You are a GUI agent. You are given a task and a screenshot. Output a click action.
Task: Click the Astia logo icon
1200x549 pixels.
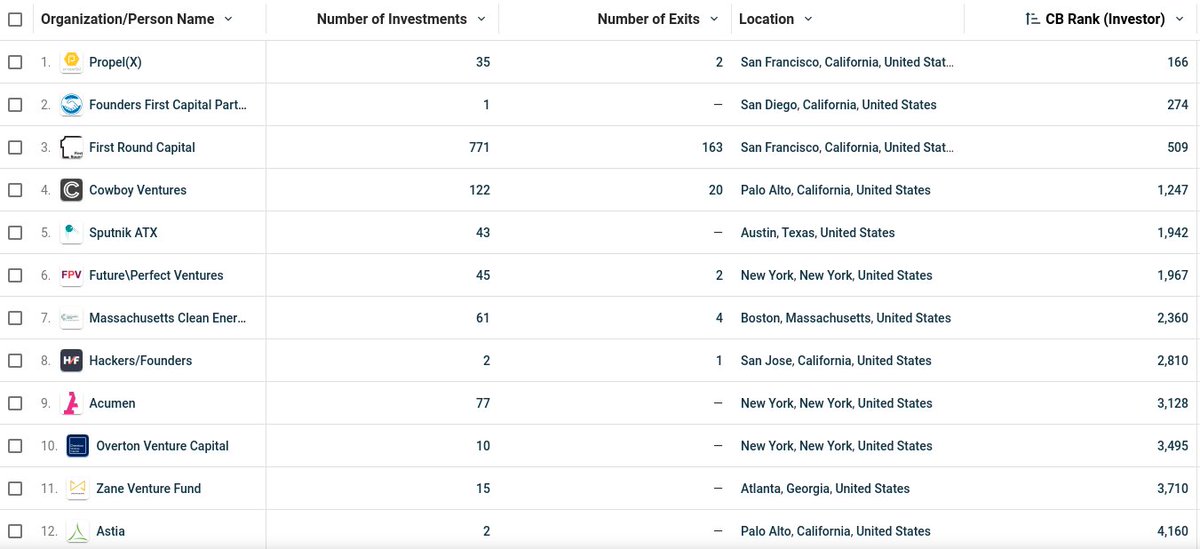(x=78, y=531)
